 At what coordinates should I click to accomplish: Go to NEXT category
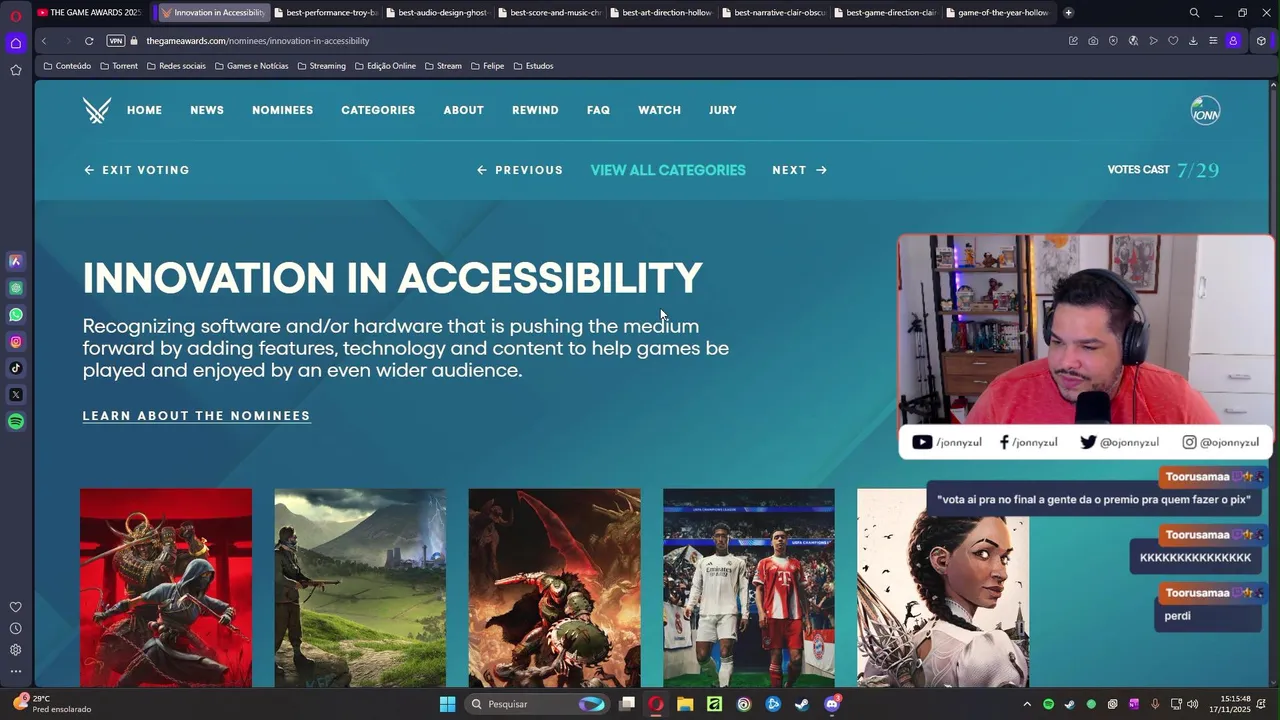(800, 170)
